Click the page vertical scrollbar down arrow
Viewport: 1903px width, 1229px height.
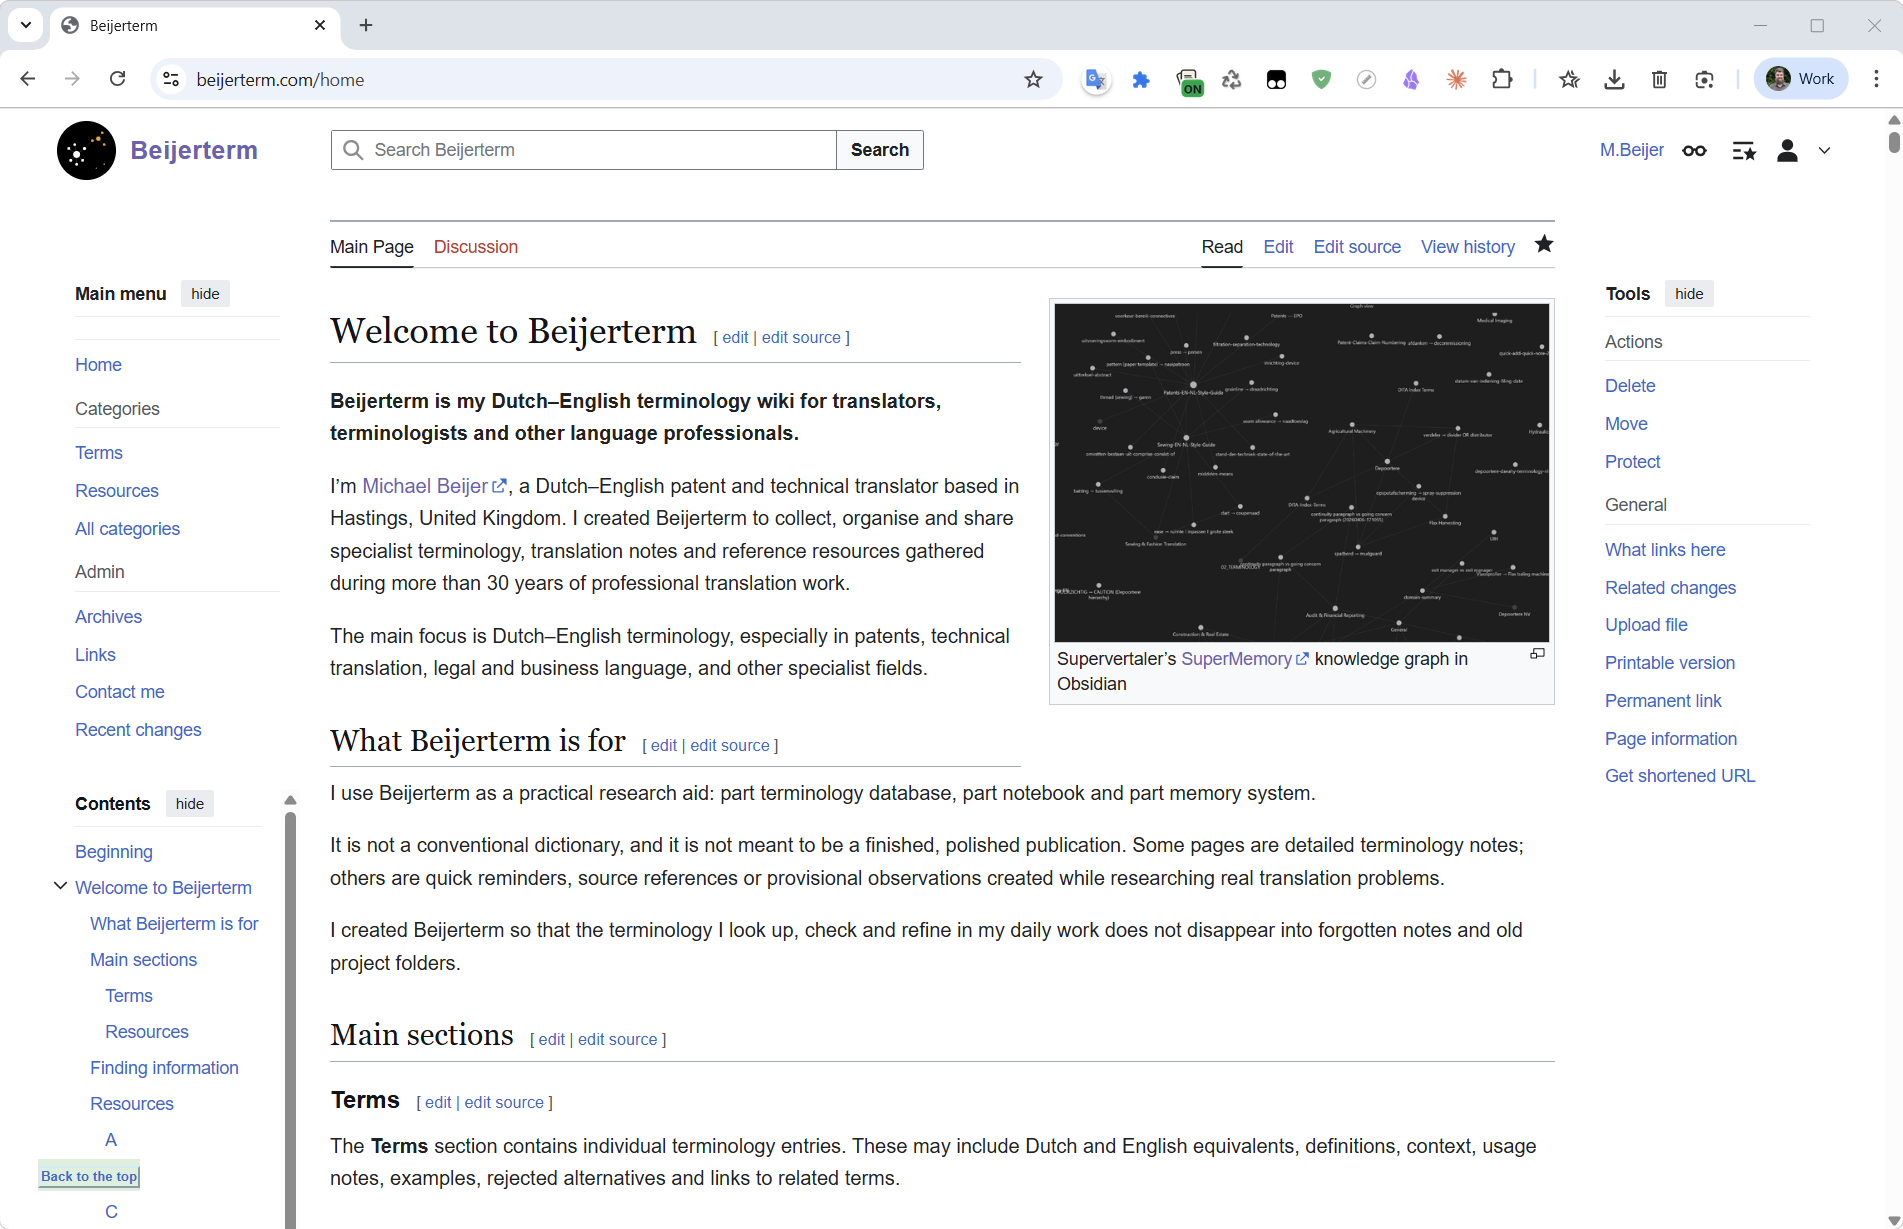pos(1893,1220)
